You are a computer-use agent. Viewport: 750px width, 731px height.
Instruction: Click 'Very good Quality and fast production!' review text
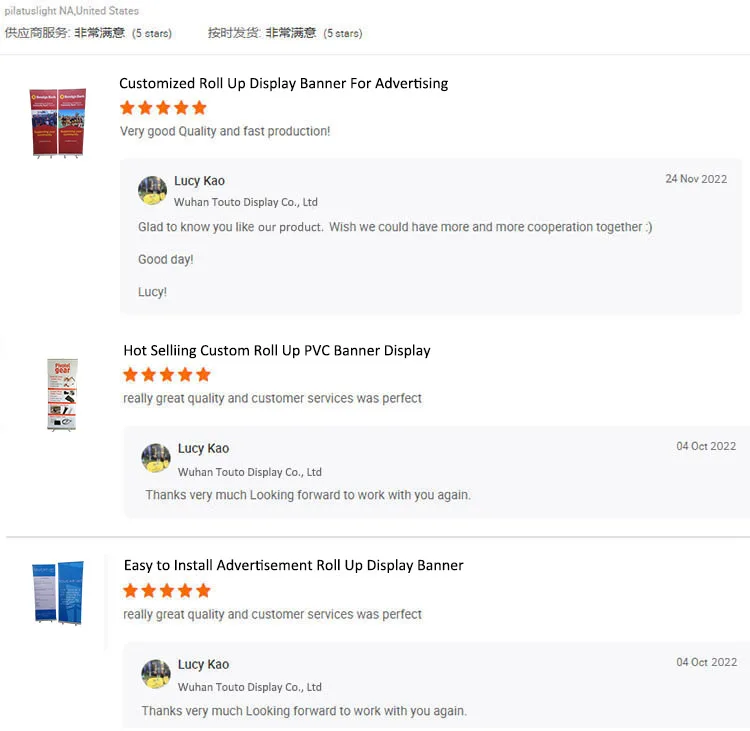tap(225, 131)
